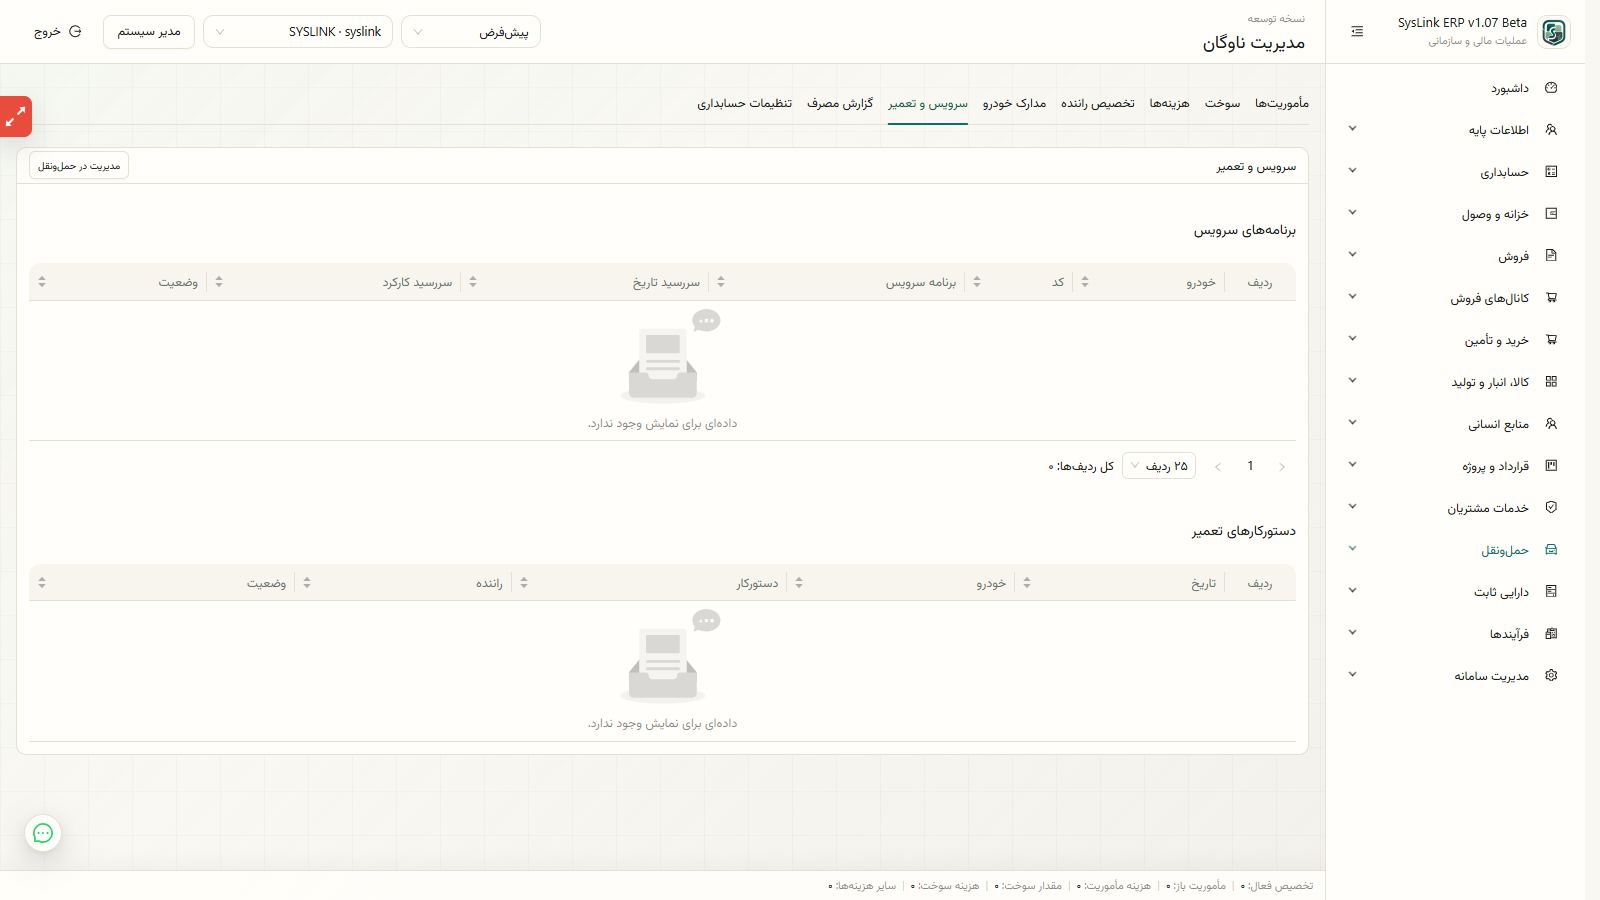
Task: Open the حمل‌ونقل sidebar menu
Action: click(x=1456, y=550)
